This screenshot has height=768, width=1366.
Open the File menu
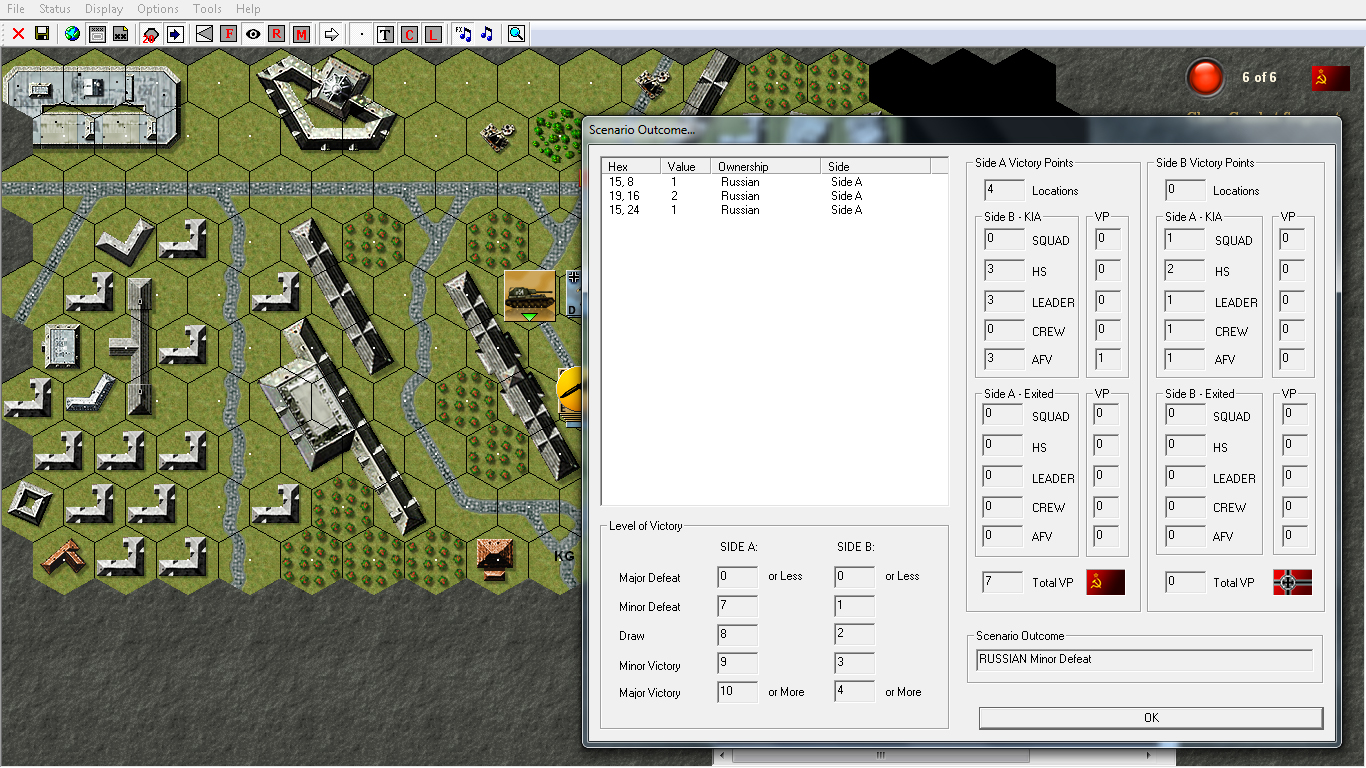16,9
